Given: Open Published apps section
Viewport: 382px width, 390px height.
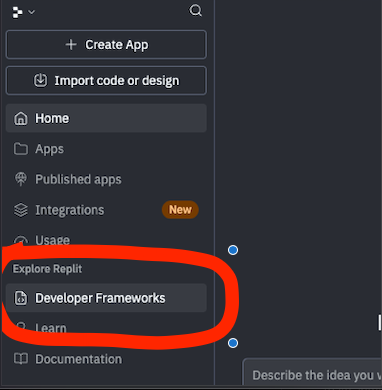Looking at the screenshot, I should pyautogui.click(x=106, y=179).
